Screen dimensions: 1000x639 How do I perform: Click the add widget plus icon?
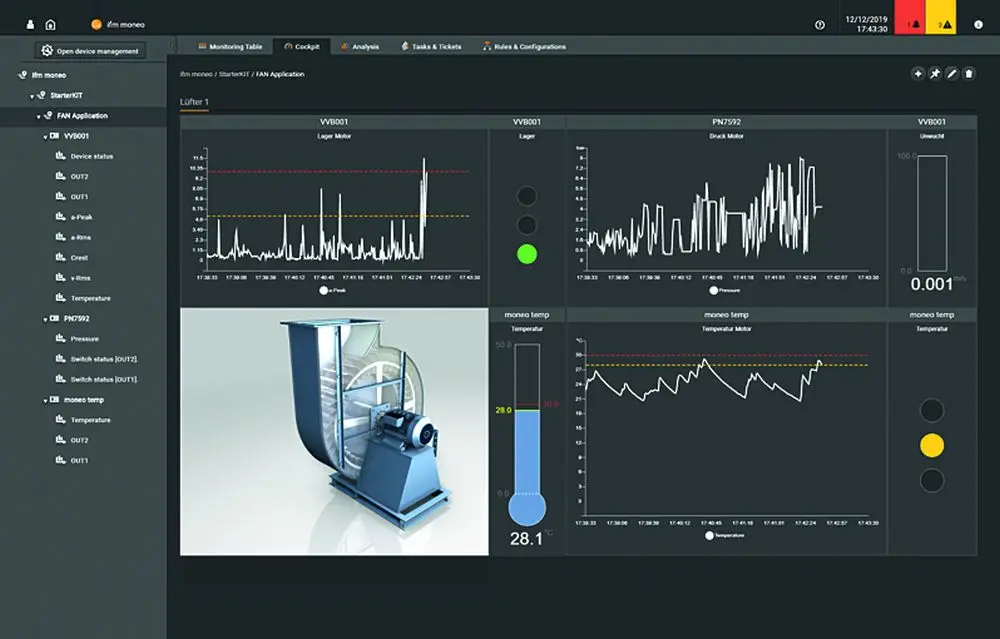pyautogui.click(x=918, y=74)
